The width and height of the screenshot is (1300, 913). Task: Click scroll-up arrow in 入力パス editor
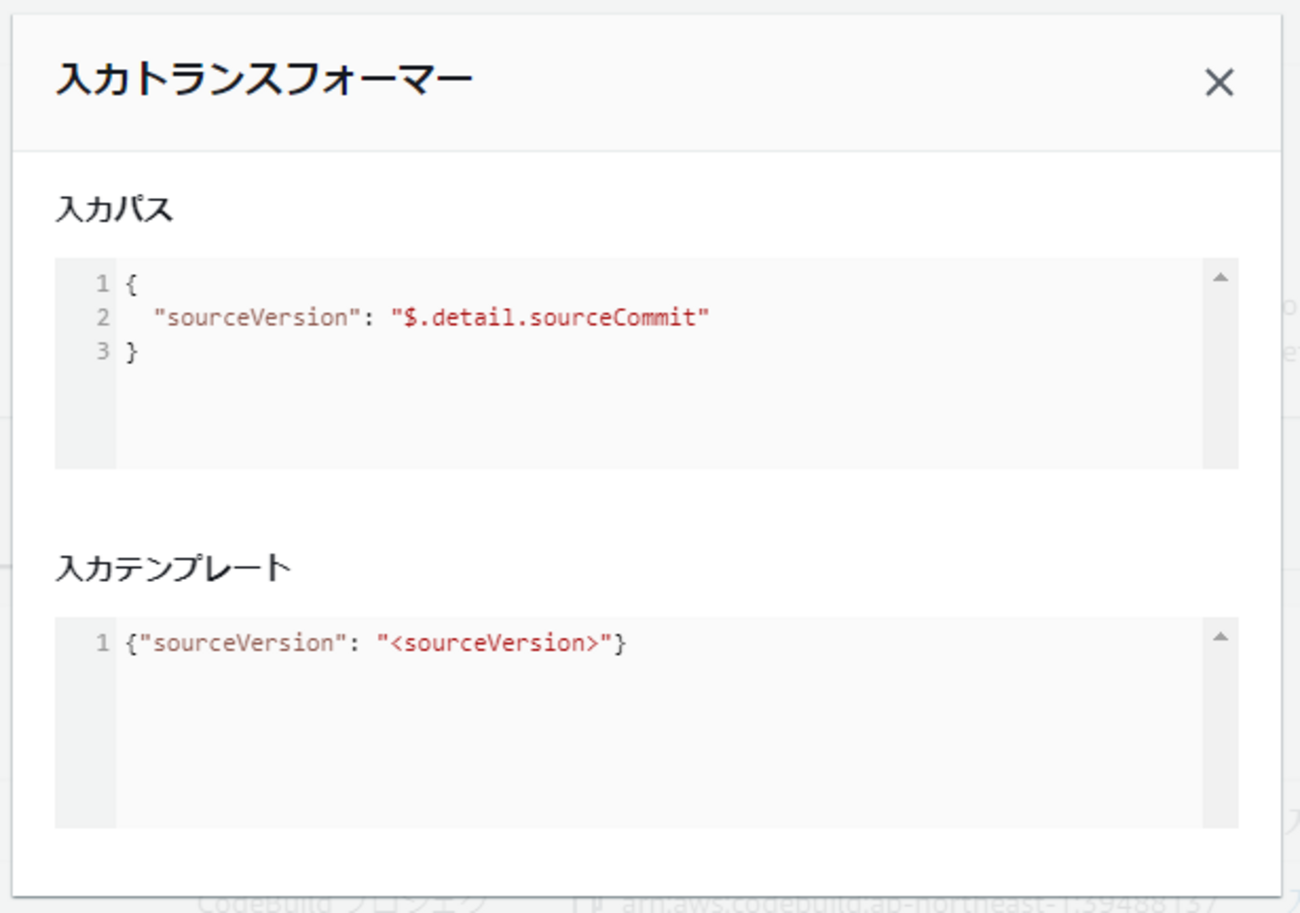coord(1220,278)
